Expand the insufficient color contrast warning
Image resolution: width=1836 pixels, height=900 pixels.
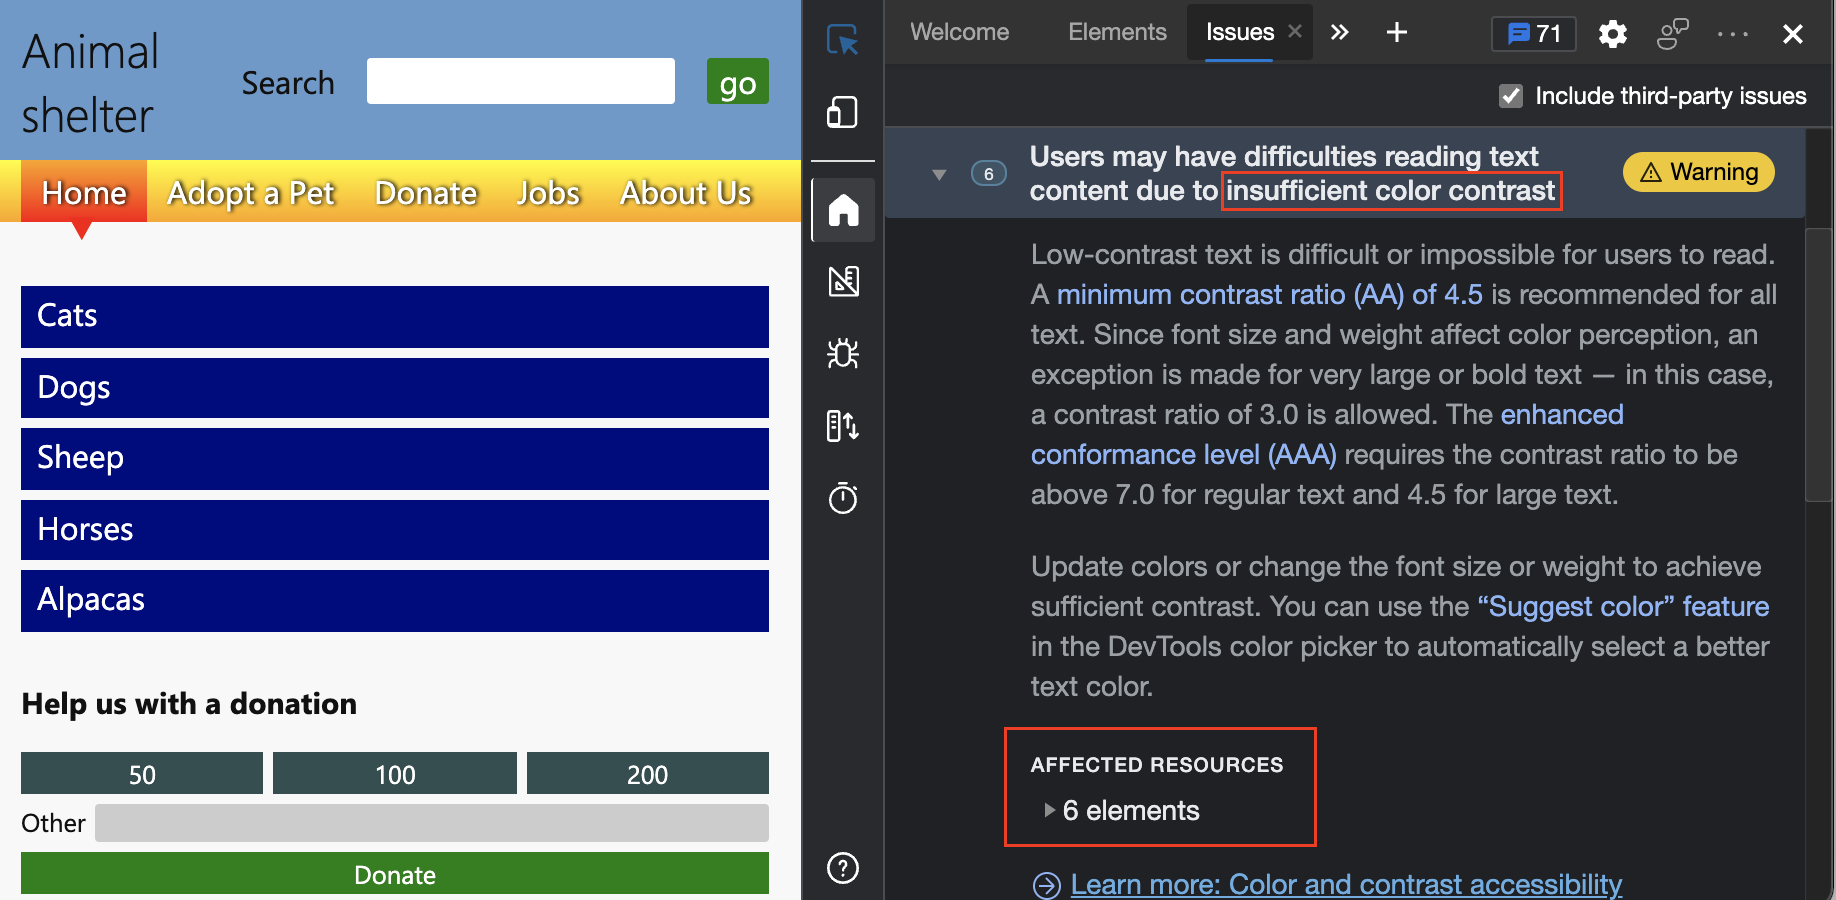tap(938, 173)
